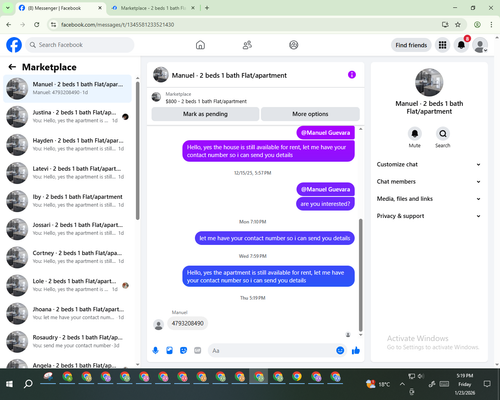Open the emoji picker in message box
This screenshot has height=400, width=500.
pos(340,350)
